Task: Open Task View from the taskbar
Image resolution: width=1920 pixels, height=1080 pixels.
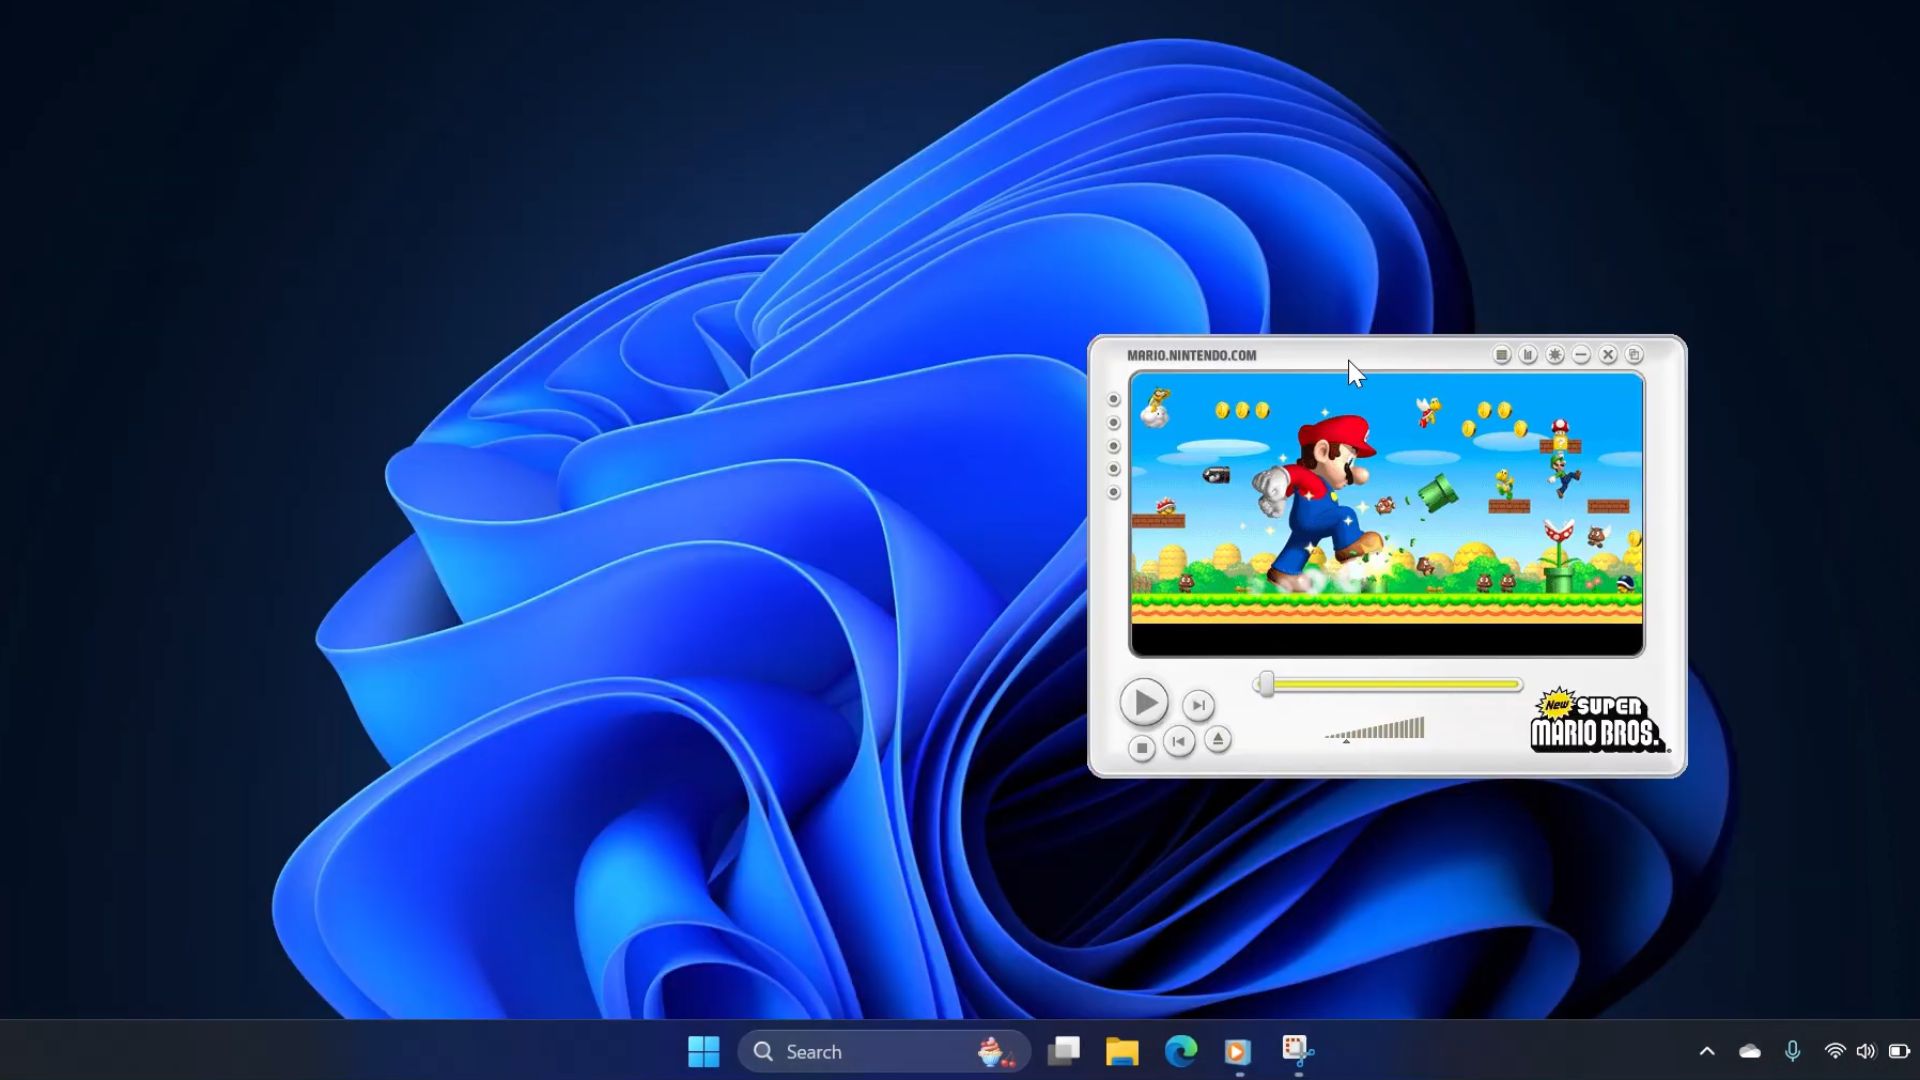Action: pos(1063,1051)
